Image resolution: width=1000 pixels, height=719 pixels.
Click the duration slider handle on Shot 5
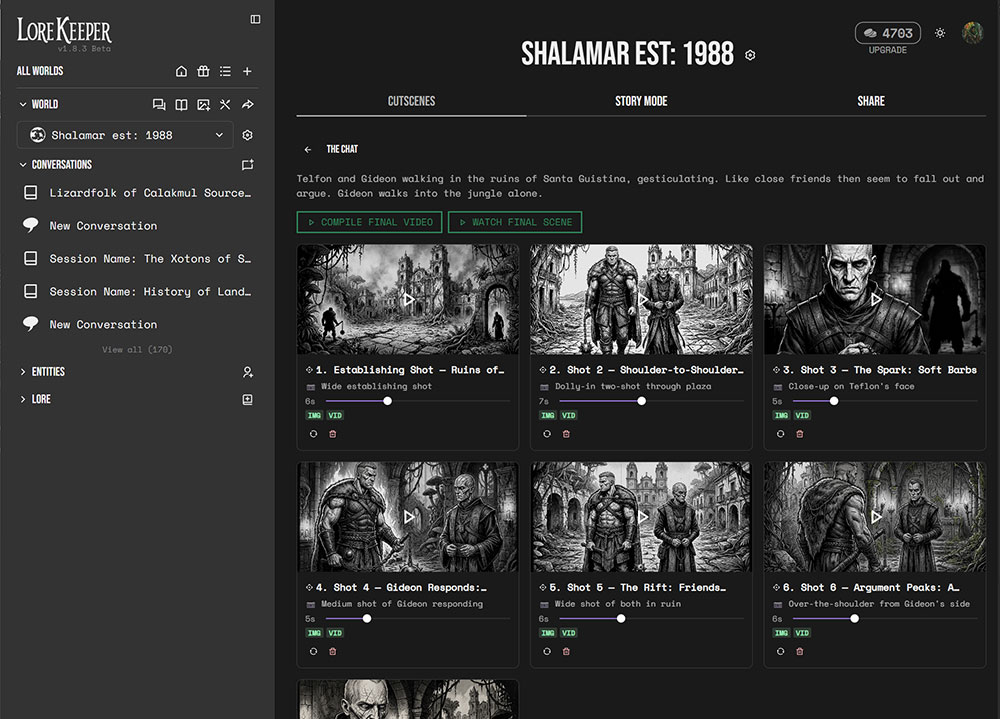point(621,619)
